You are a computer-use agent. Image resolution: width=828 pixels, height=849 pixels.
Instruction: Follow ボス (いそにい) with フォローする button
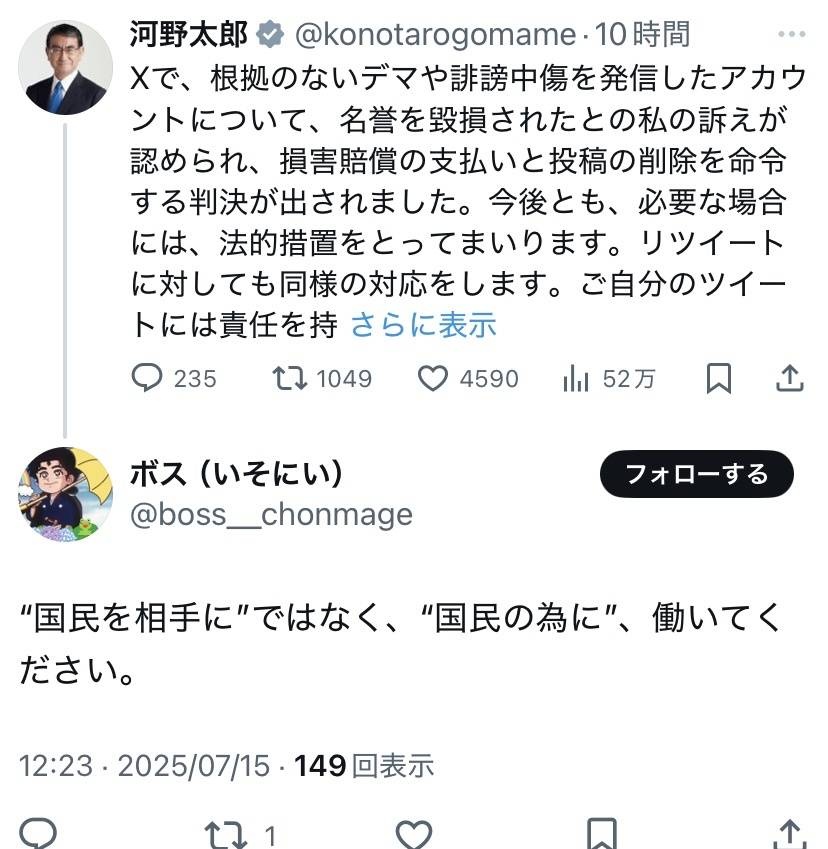(x=696, y=474)
